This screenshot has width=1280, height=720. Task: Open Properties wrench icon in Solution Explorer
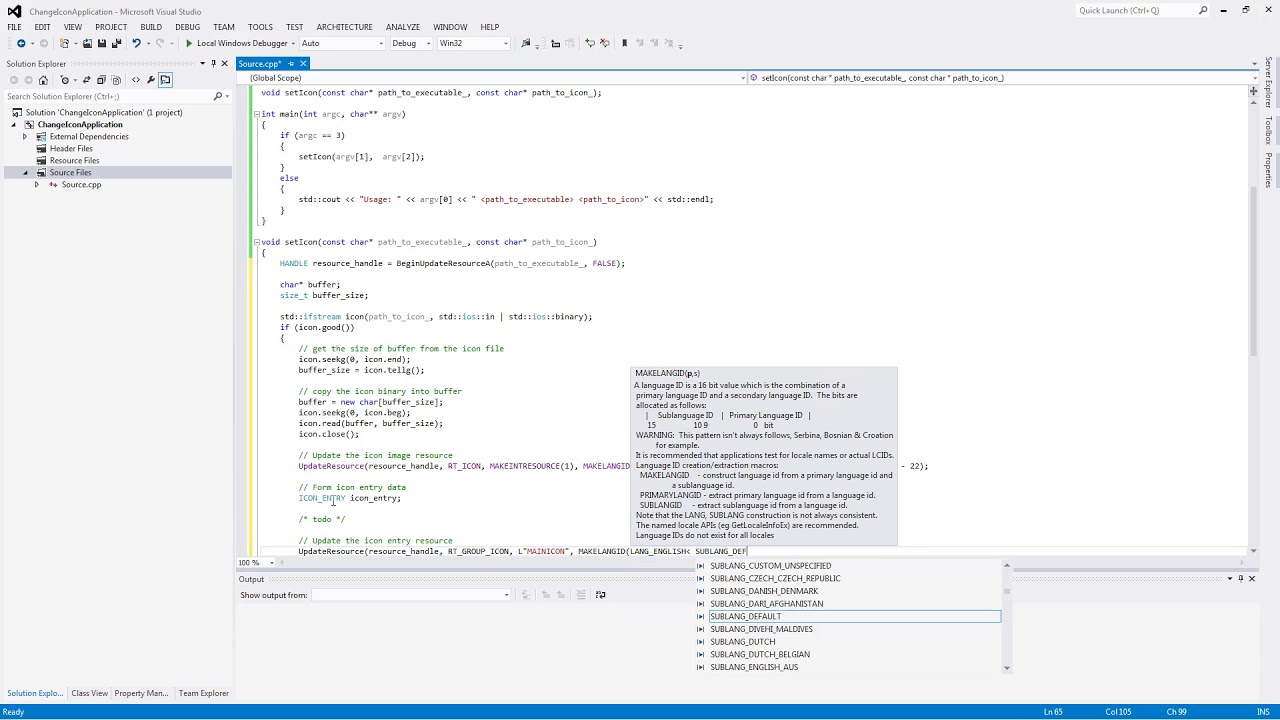[151, 80]
